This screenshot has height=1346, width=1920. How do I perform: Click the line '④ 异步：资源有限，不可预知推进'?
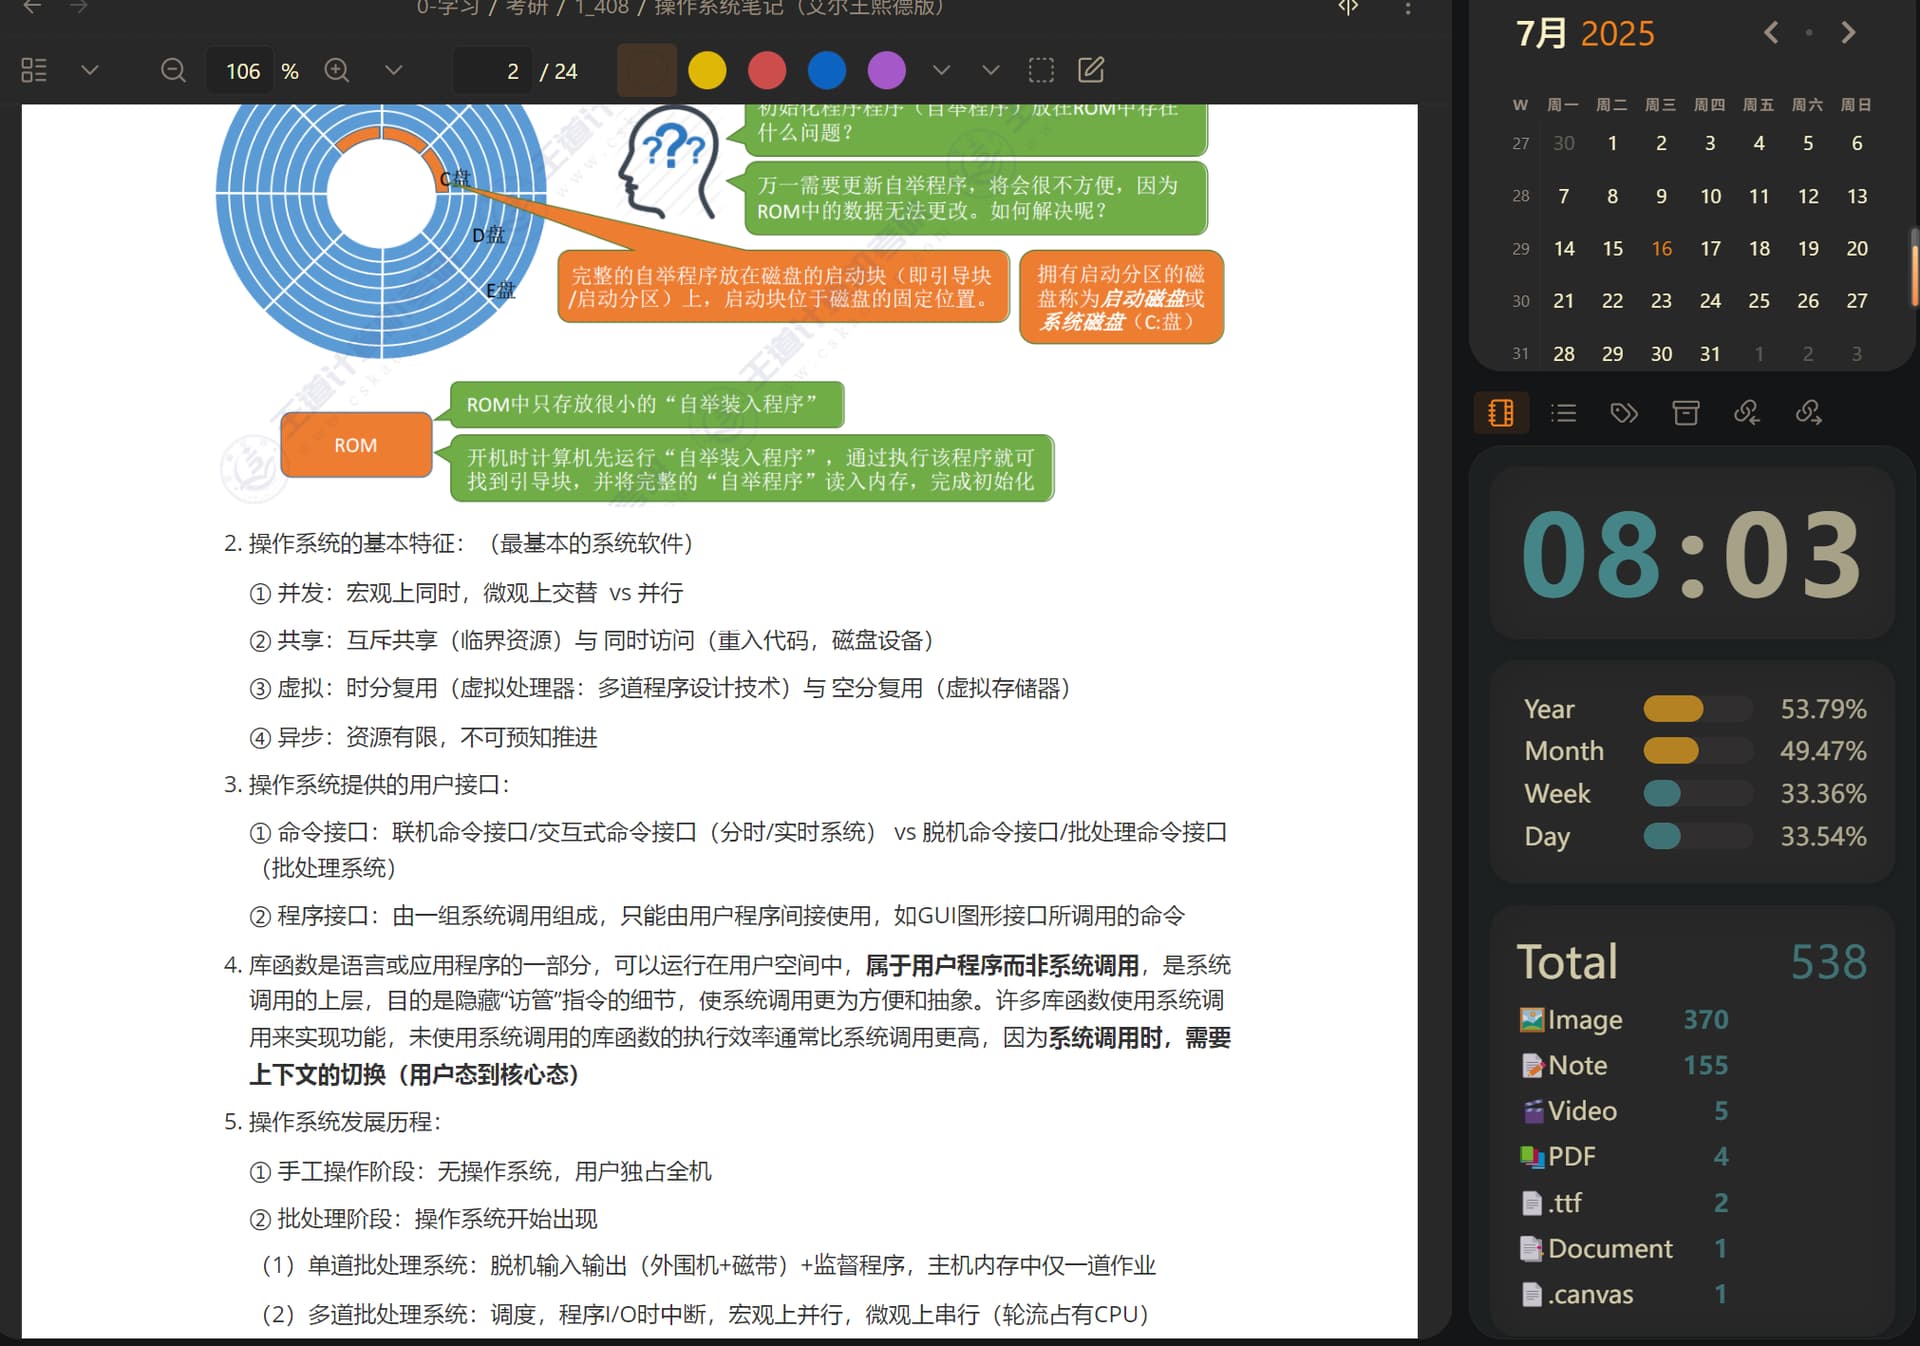point(423,737)
